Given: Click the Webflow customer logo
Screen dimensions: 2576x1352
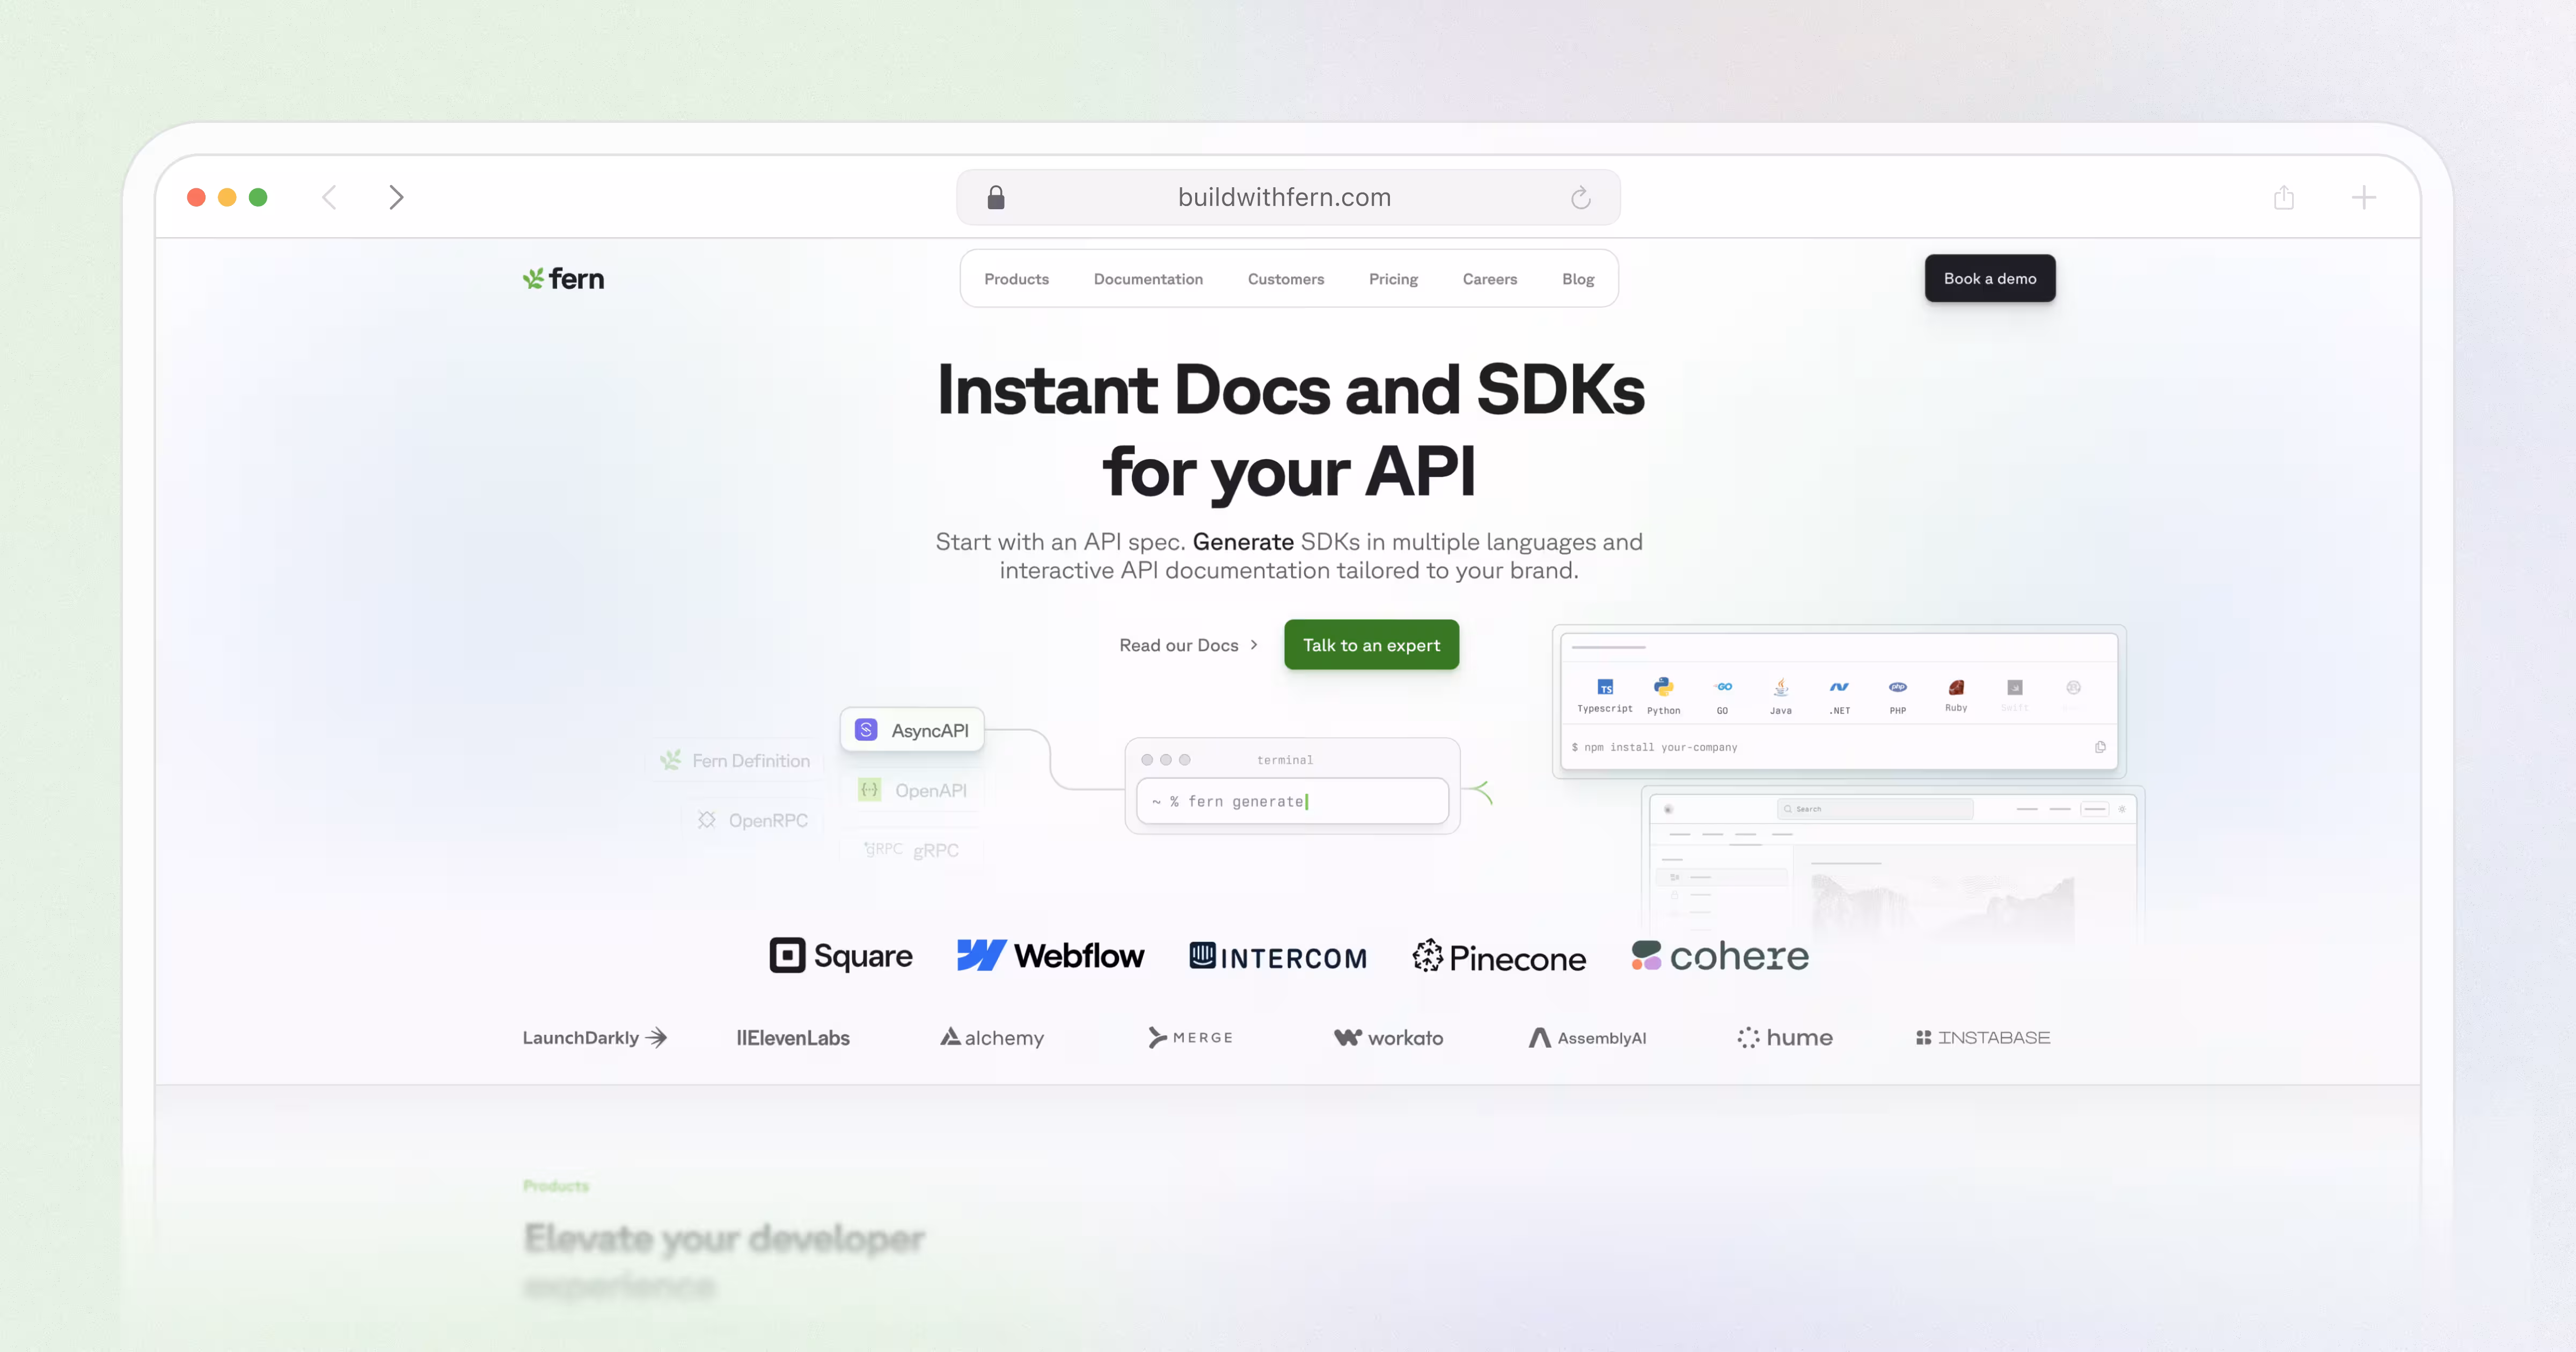Looking at the screenshot, I should pyautogui.click(x=1050, y=956).
